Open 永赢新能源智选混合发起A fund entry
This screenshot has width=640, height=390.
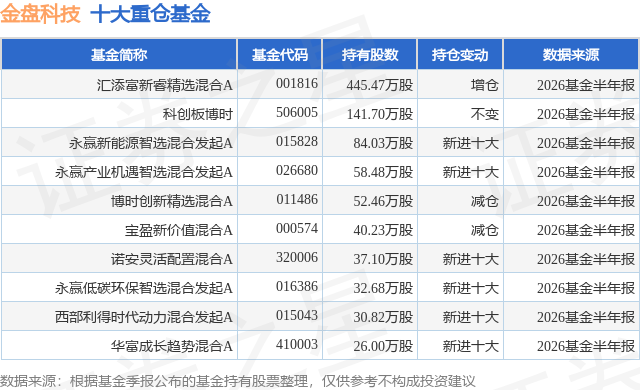[x=151, y=143]
